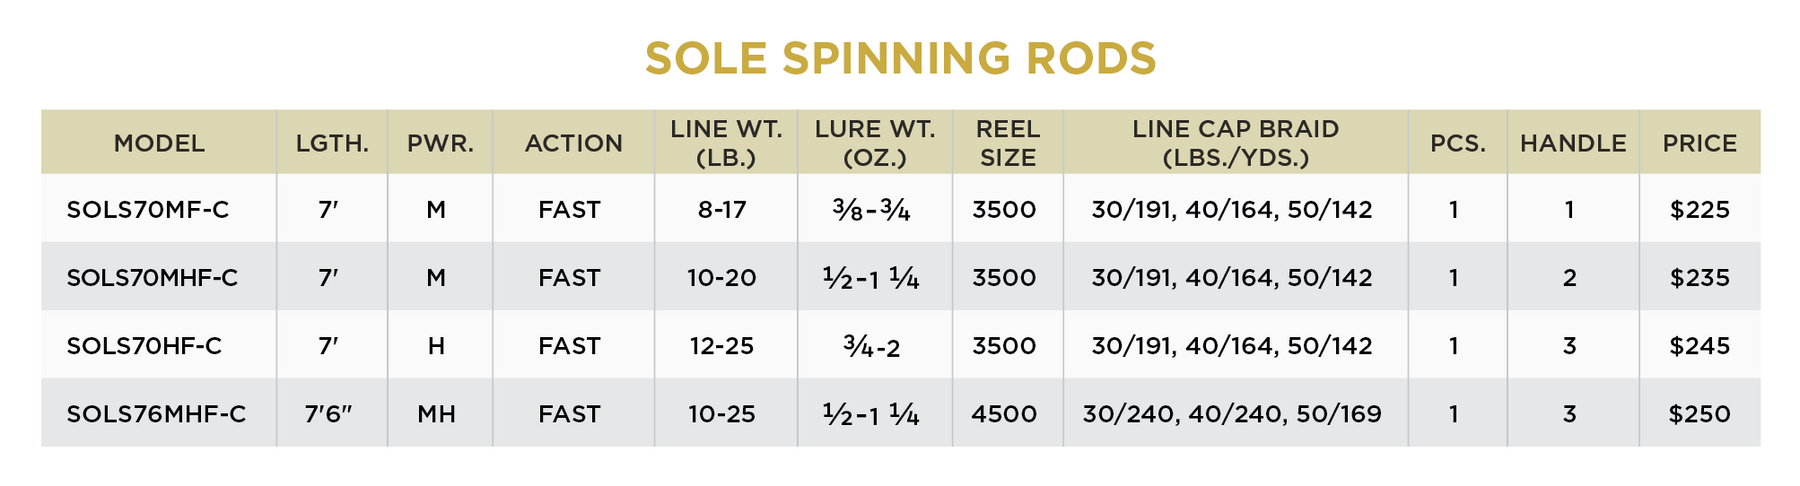Click the PRICE column header

click(1699, 143)
